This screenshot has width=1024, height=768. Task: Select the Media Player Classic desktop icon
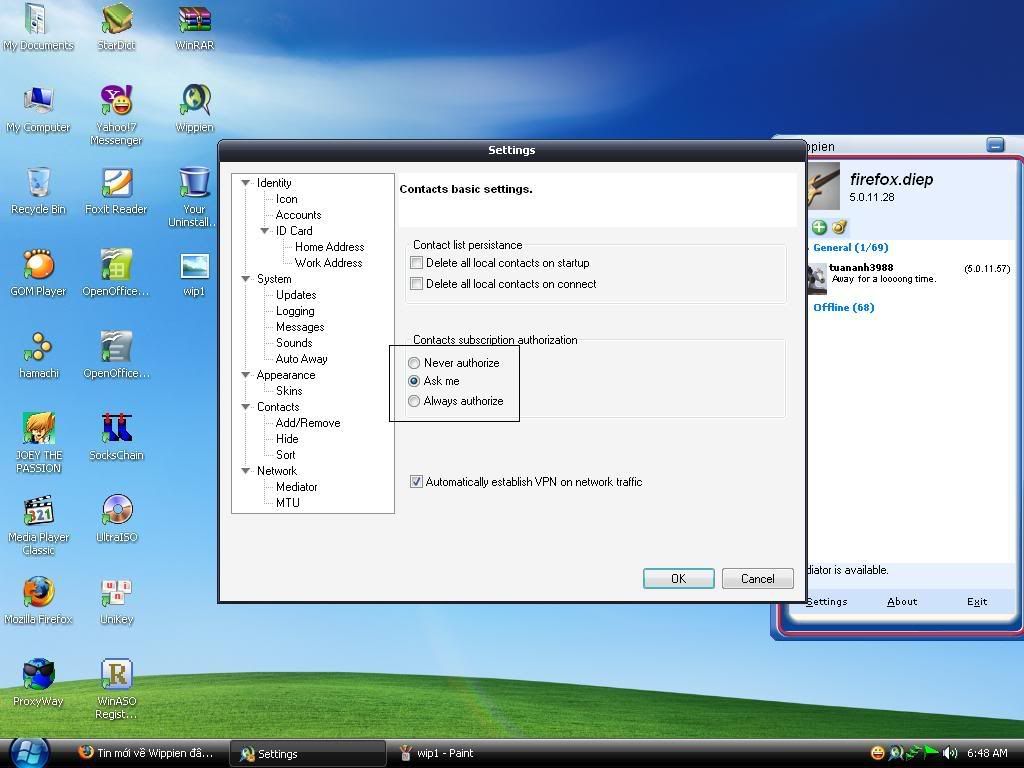pyautogui.click(x=39, y=525)
